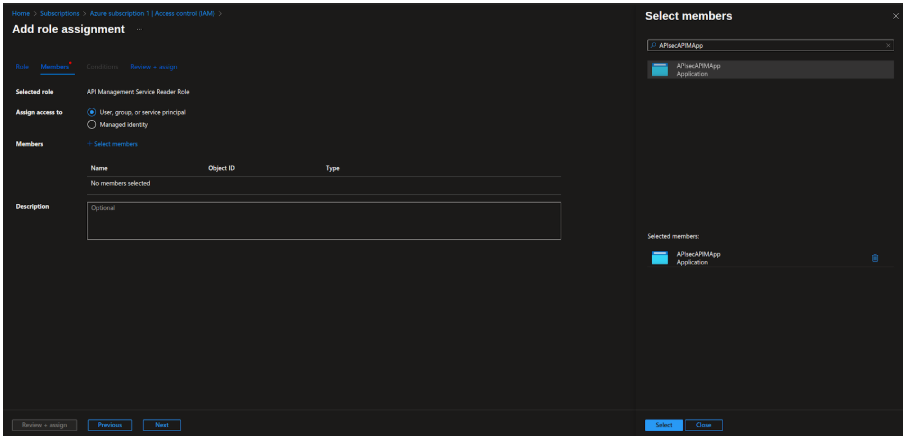
Task: Click the Type column header
Action: click(x=332, y=169)
